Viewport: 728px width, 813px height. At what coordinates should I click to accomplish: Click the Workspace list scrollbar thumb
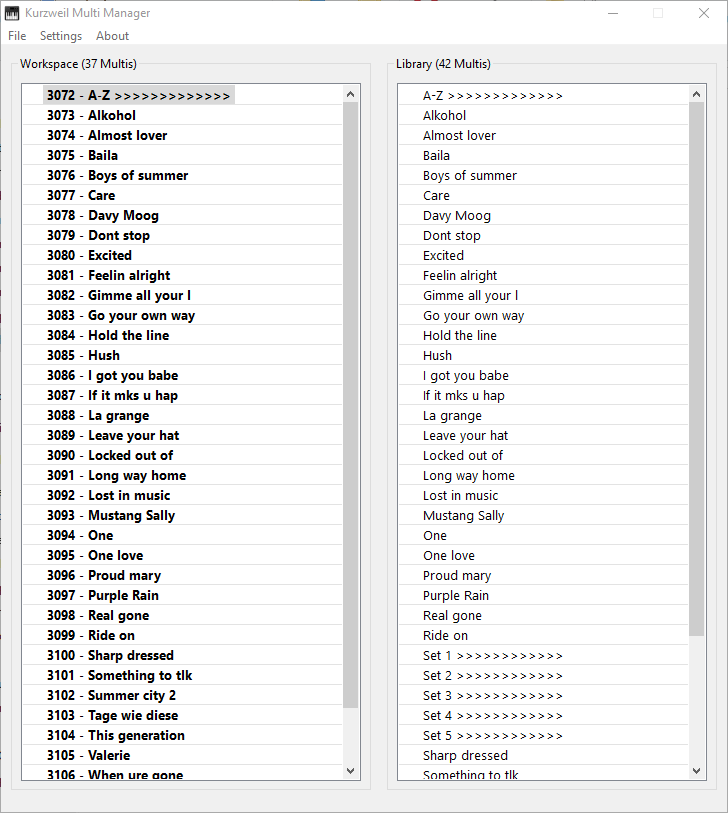351,404
